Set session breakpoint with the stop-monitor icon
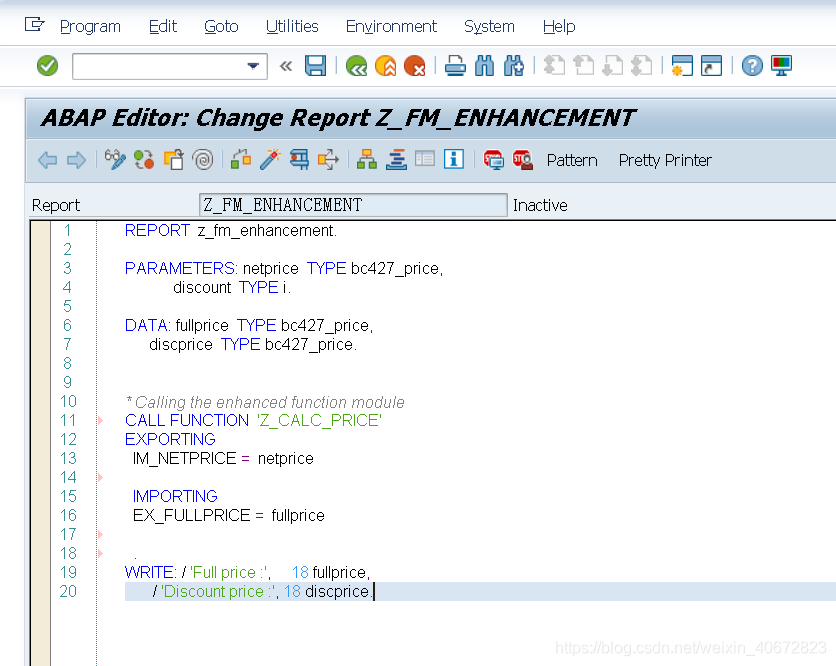Image resolution: width=836 pixels, height=666 pixels. click(493, 160)
